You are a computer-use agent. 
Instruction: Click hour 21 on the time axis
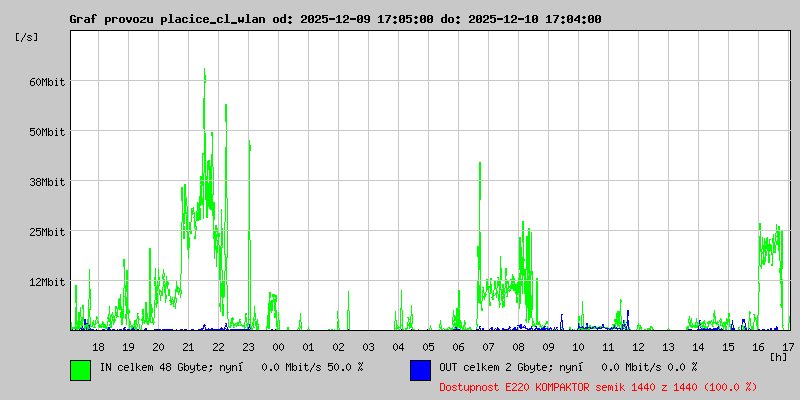coord(188,346)
